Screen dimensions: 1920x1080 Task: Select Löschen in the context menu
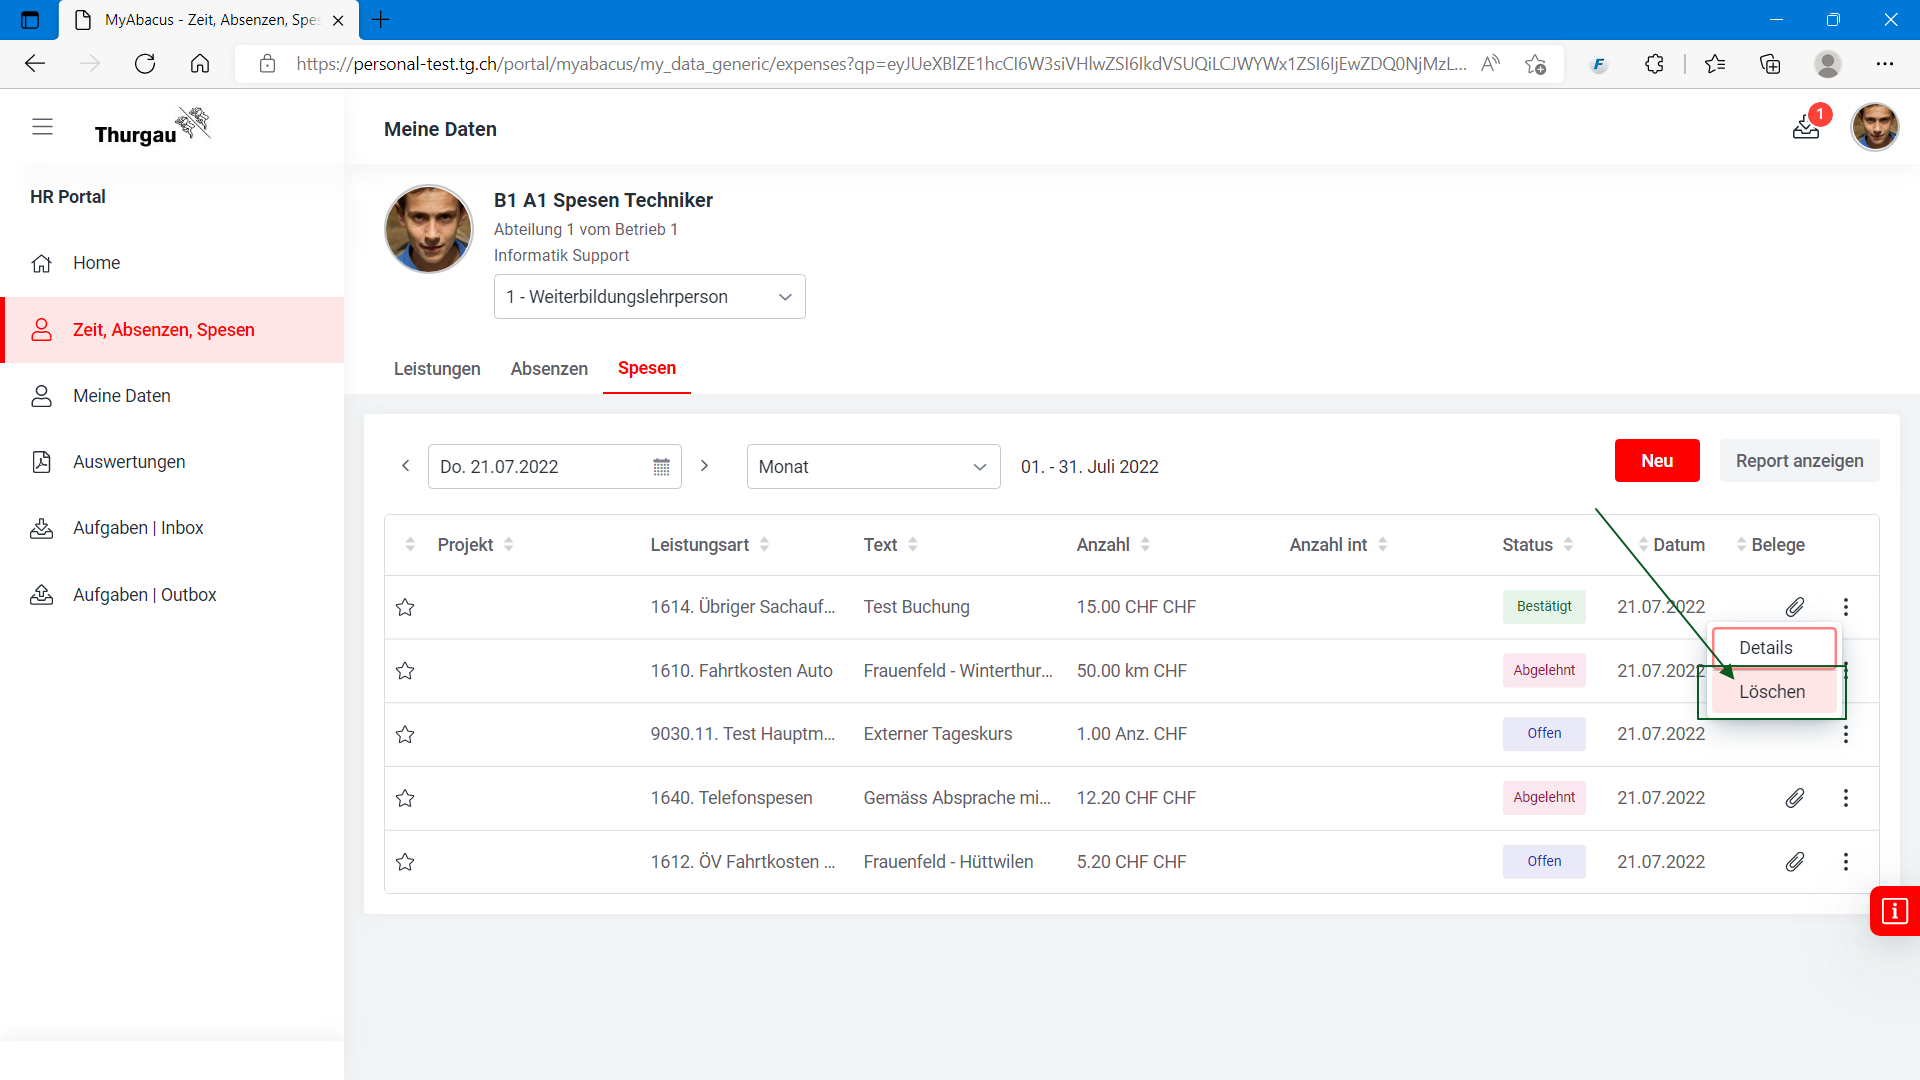(x=1771, y=692)
